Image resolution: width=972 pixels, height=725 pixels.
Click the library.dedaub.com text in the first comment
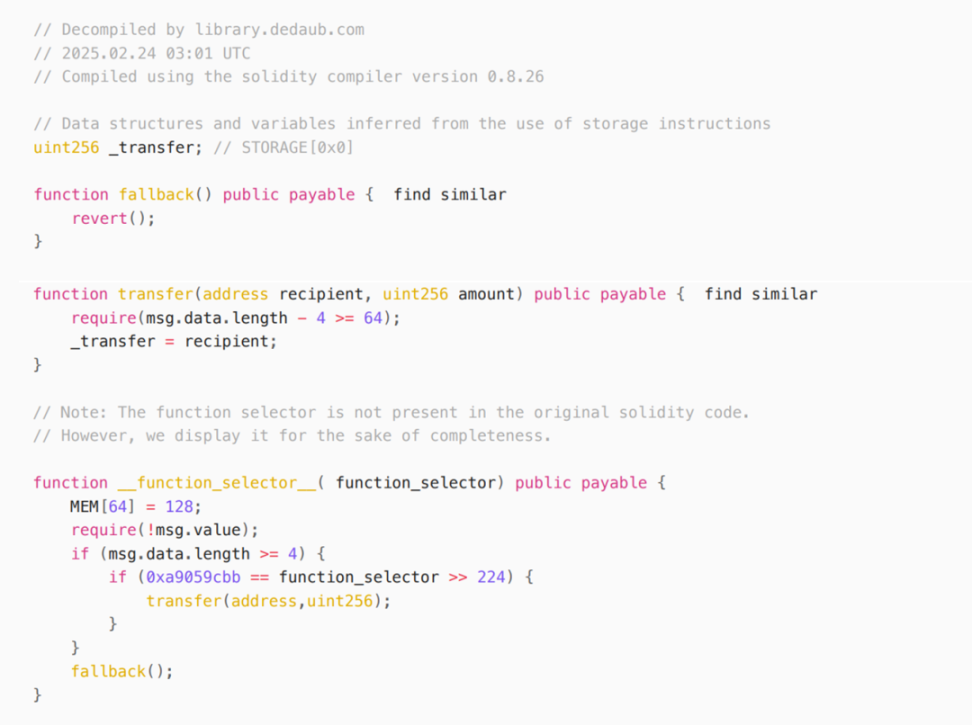point(279,30)
